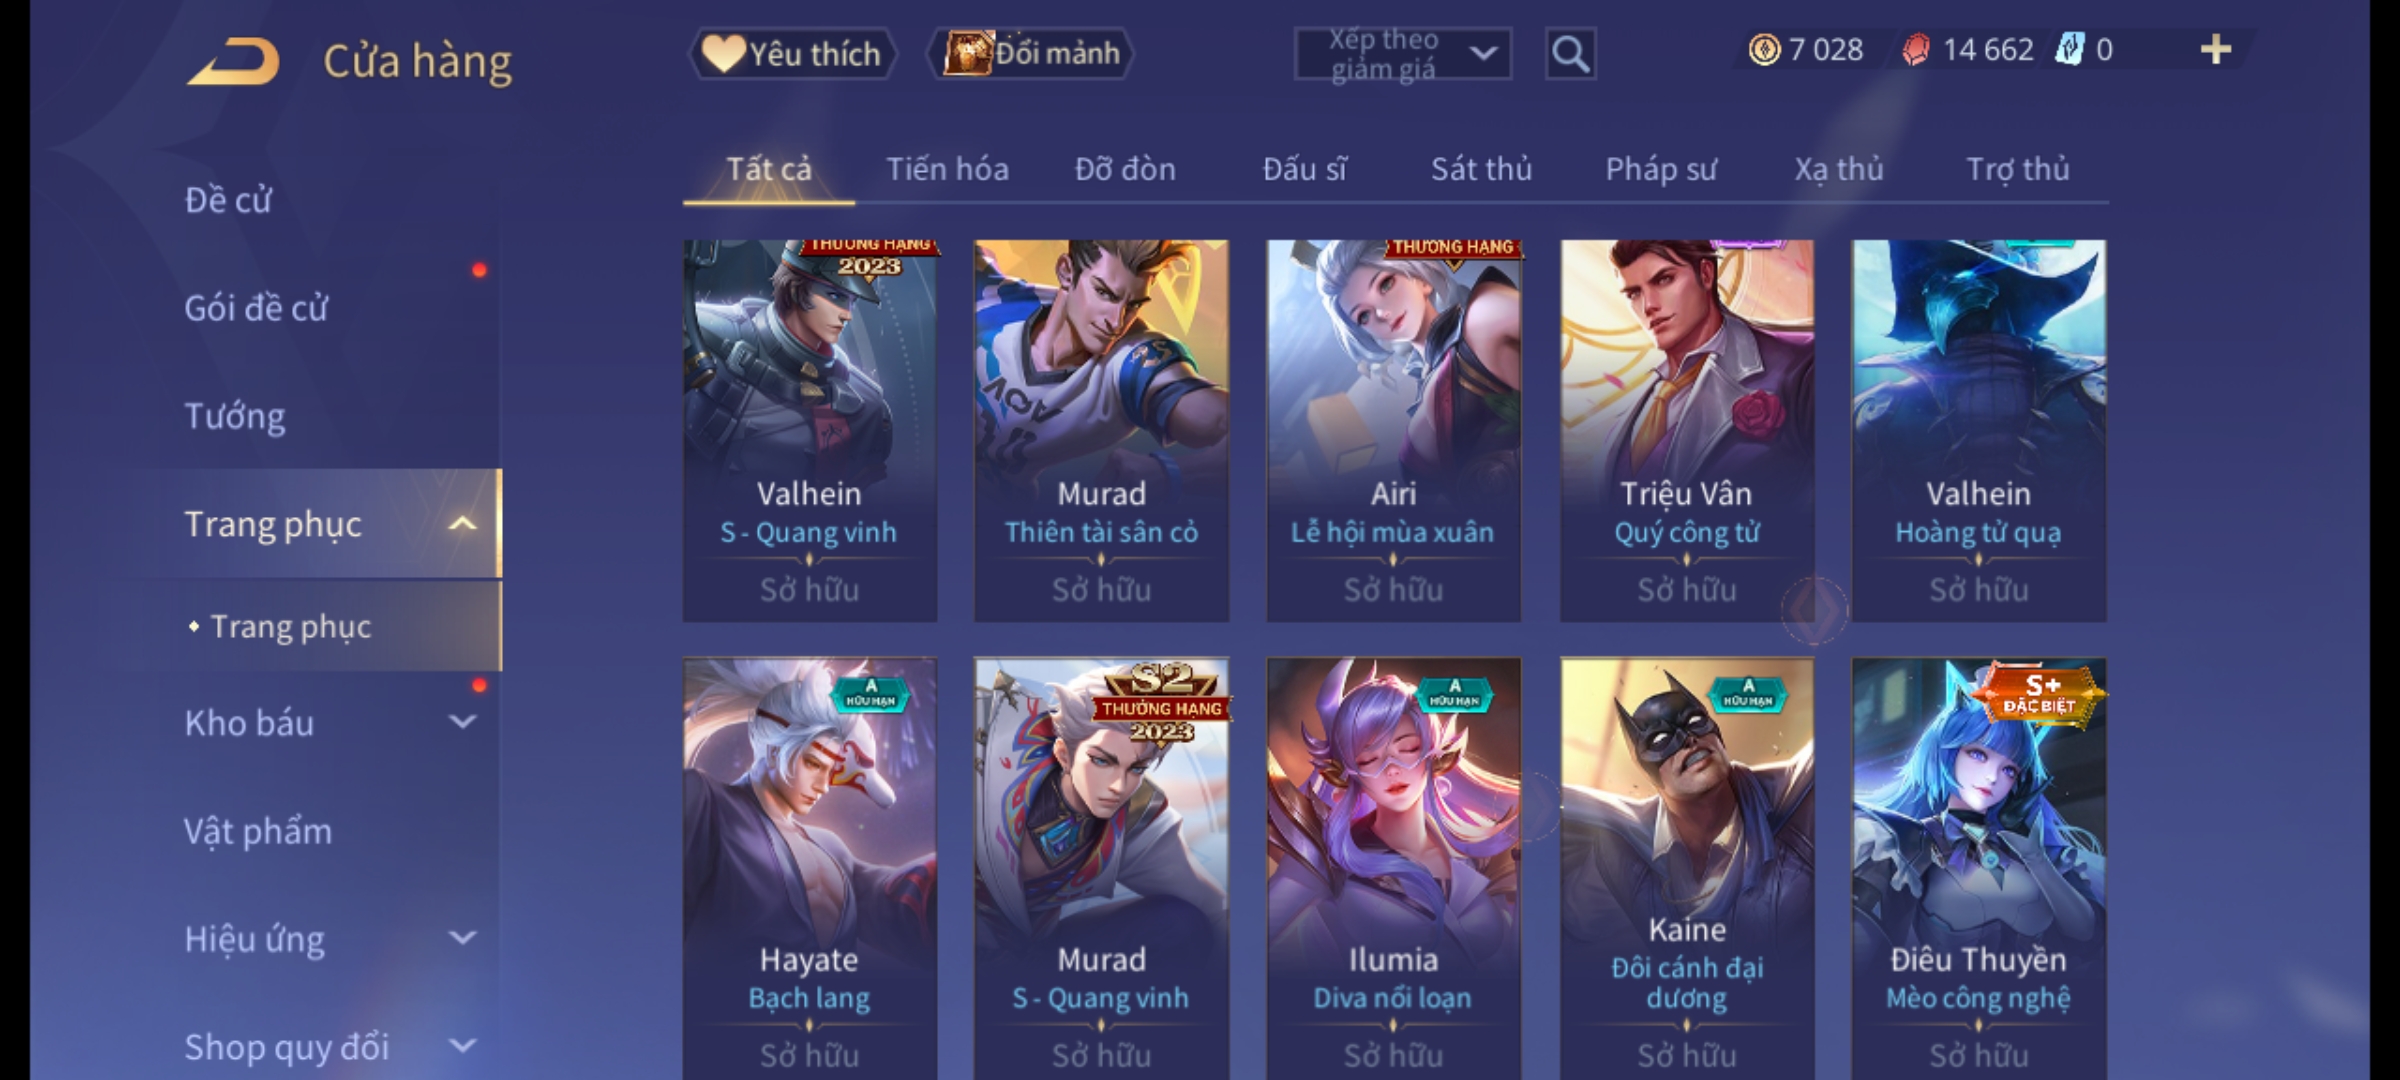2400x1080 pixels.
Task: Expand the Kho báu sidebar section
Action: (x=462, y=722)
